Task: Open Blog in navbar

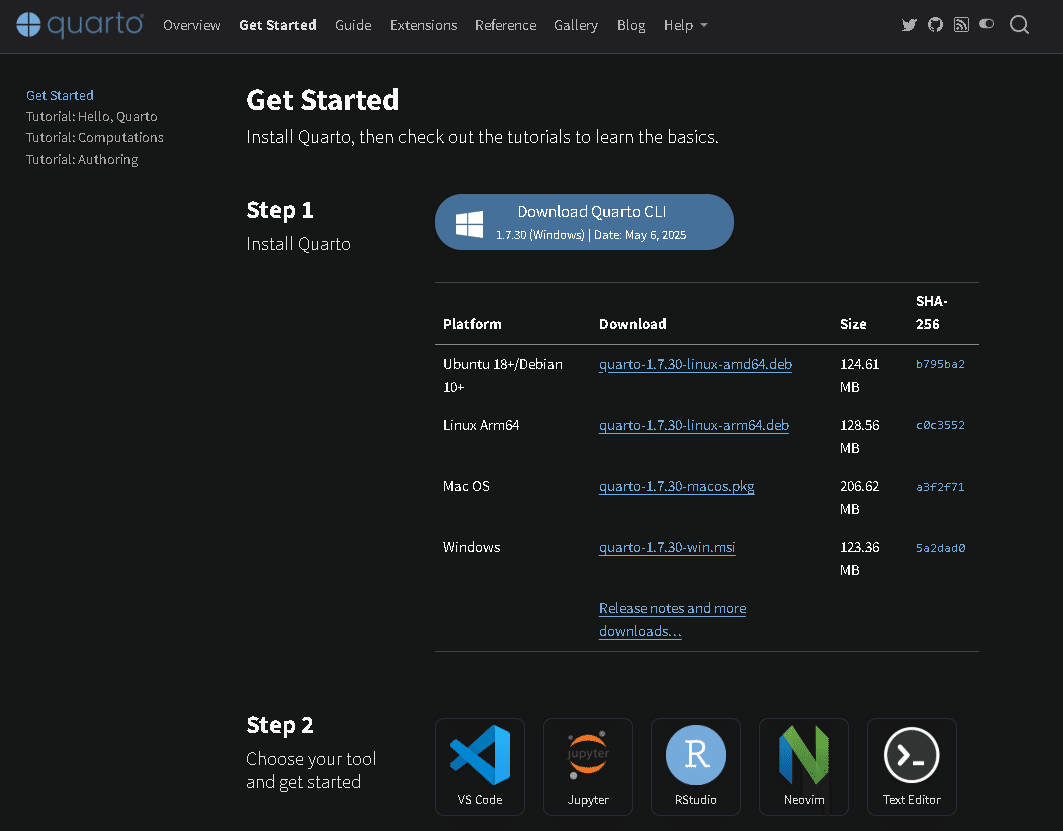Action: [x=631, y=25]
